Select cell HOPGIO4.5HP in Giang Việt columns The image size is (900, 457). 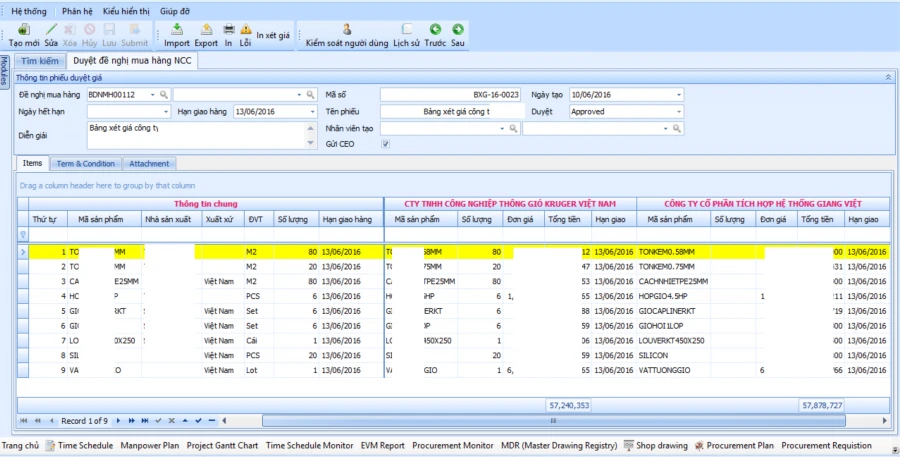[x=673, y=296]
